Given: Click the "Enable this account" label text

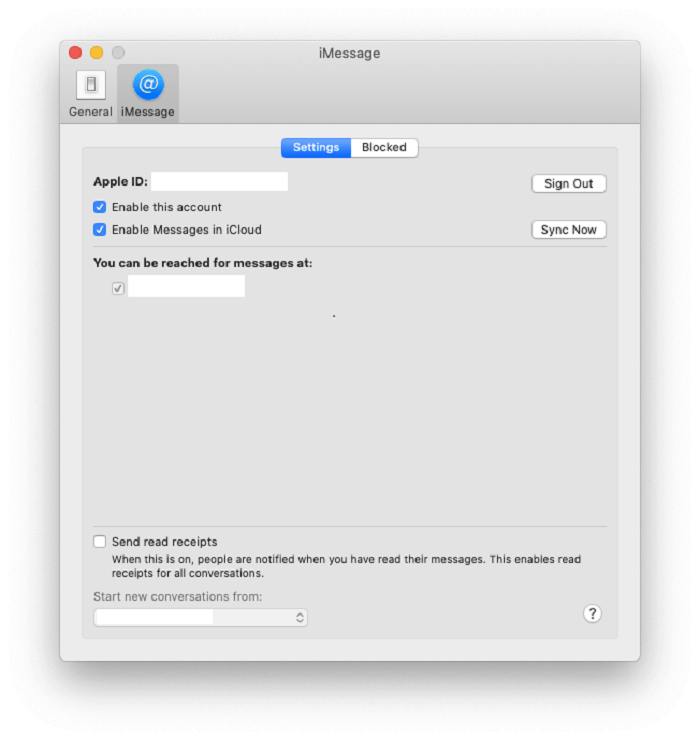Looking at the screenshot, I should [167, 207].
